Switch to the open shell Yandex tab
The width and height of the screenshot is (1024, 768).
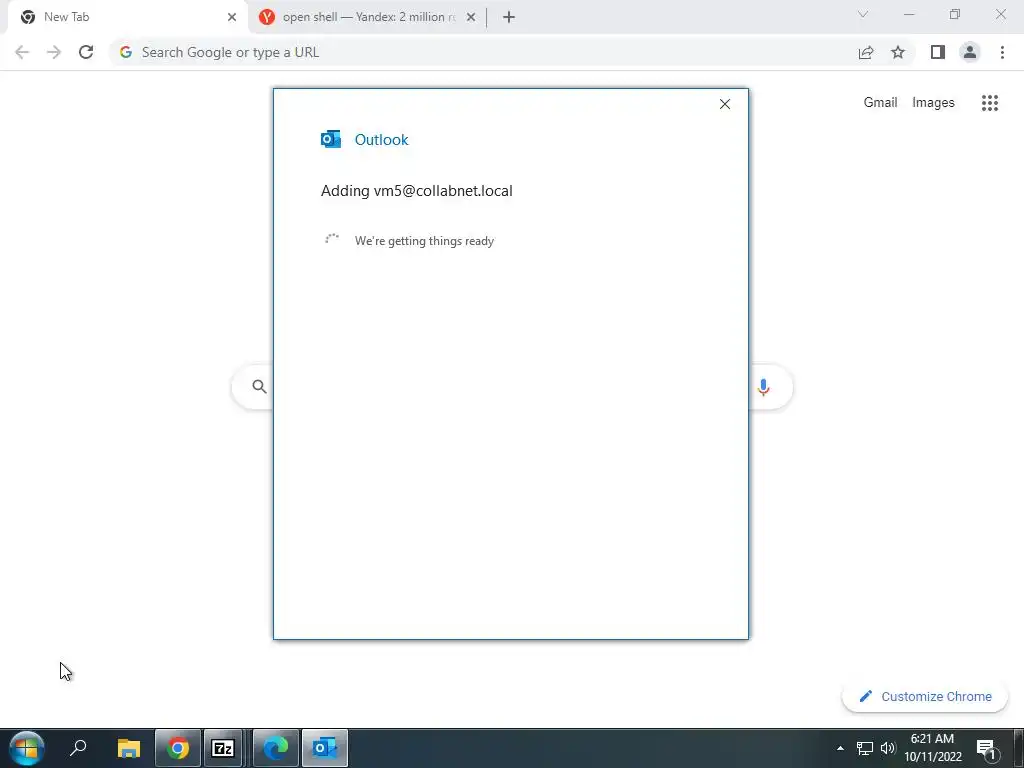[x=368, y=17]
